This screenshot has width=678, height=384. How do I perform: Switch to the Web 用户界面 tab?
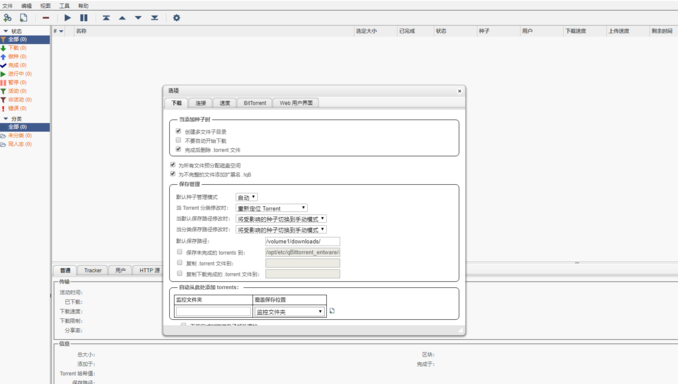pos(296,103)
